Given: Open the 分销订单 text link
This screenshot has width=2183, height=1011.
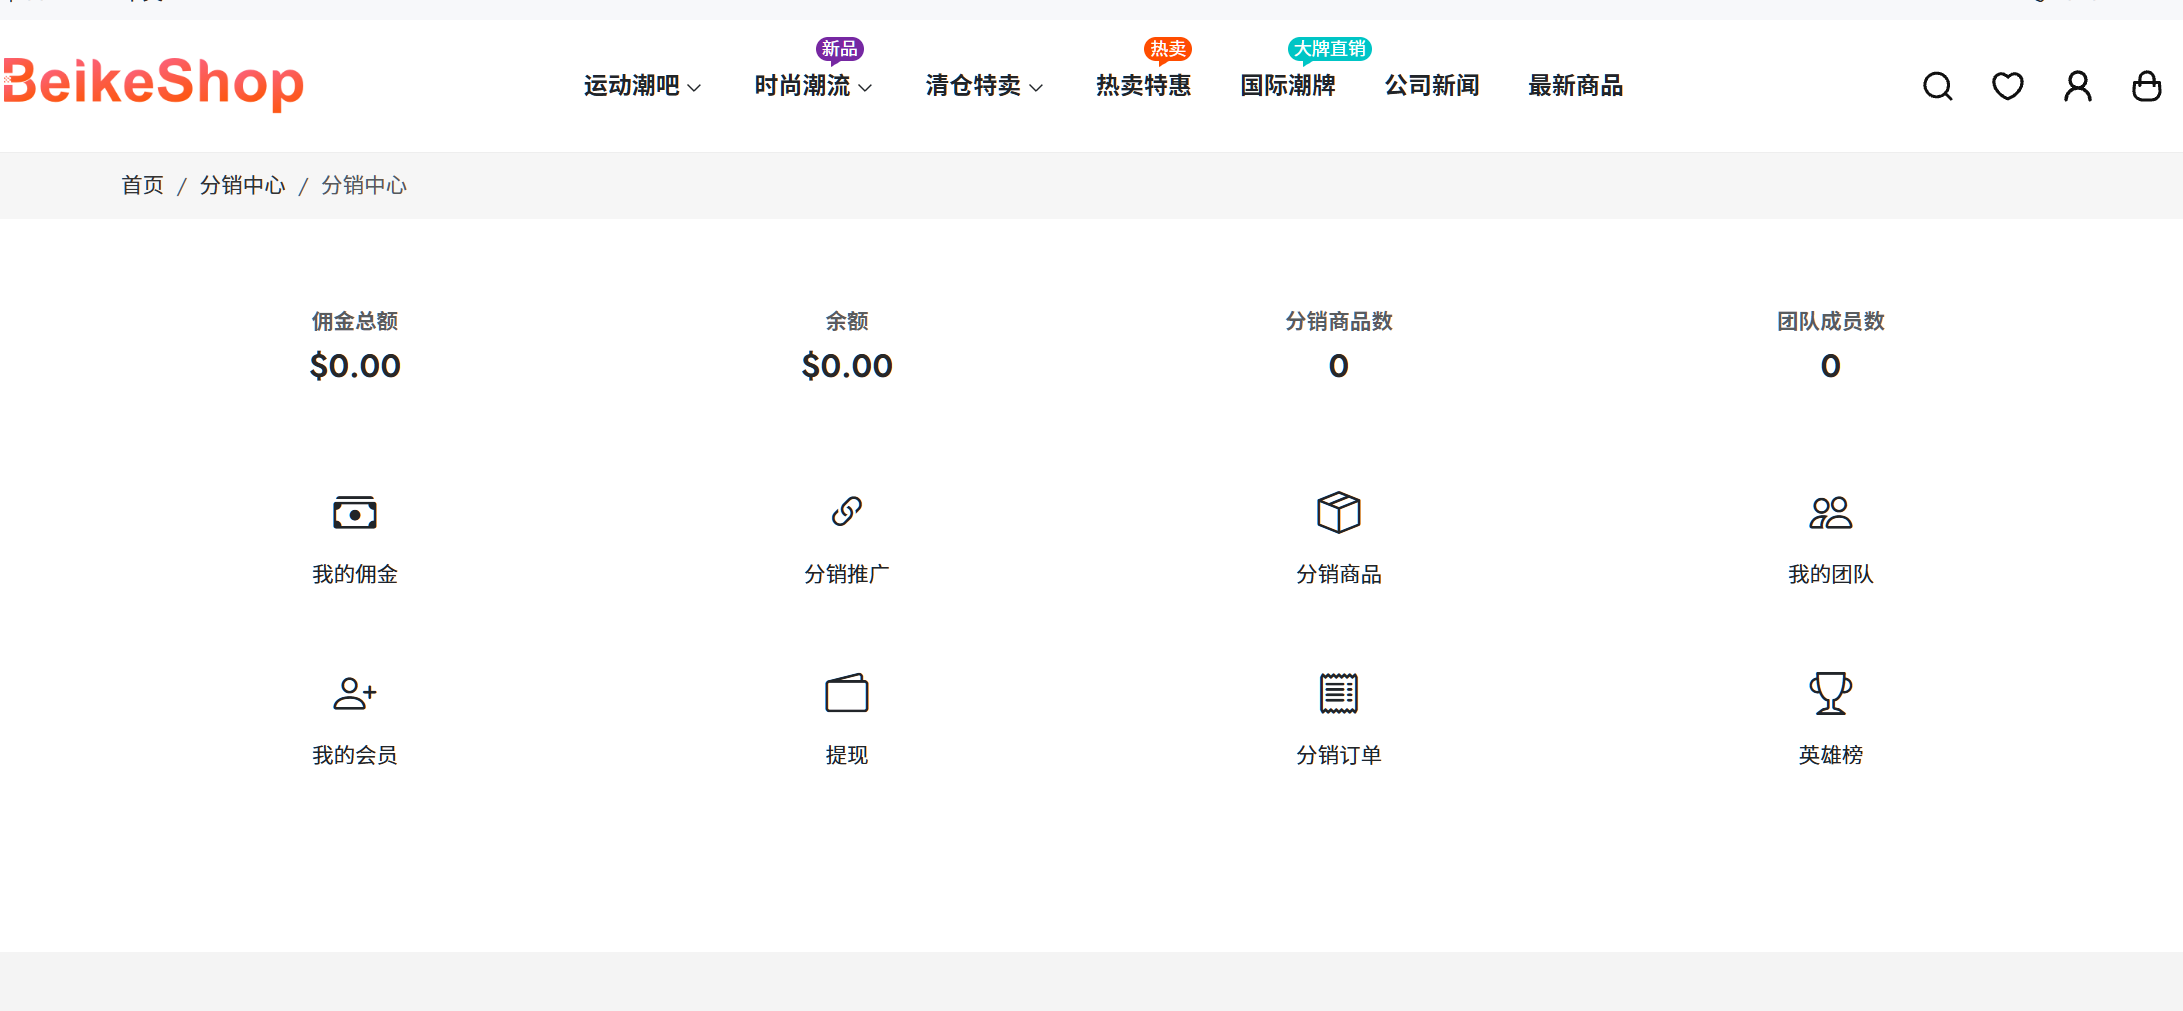Looking at the screenshot, I should tap(1339, 755).
